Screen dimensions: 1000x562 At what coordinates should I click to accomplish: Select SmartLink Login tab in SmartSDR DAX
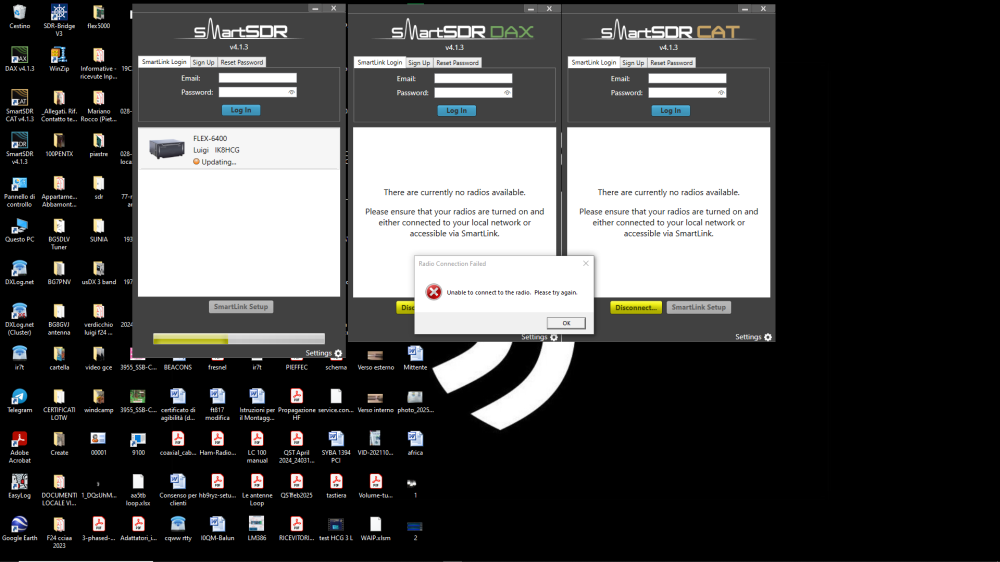[x=379, y=63]
